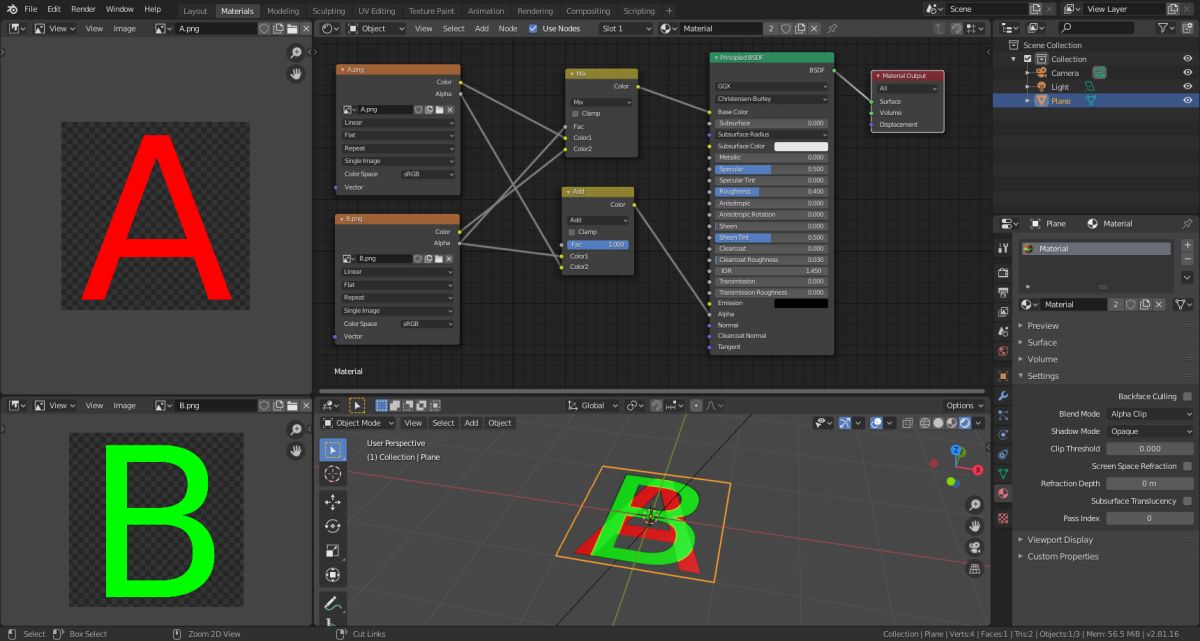Open the viewport Options button
The image size is (1200, 641).
(965, 405)
